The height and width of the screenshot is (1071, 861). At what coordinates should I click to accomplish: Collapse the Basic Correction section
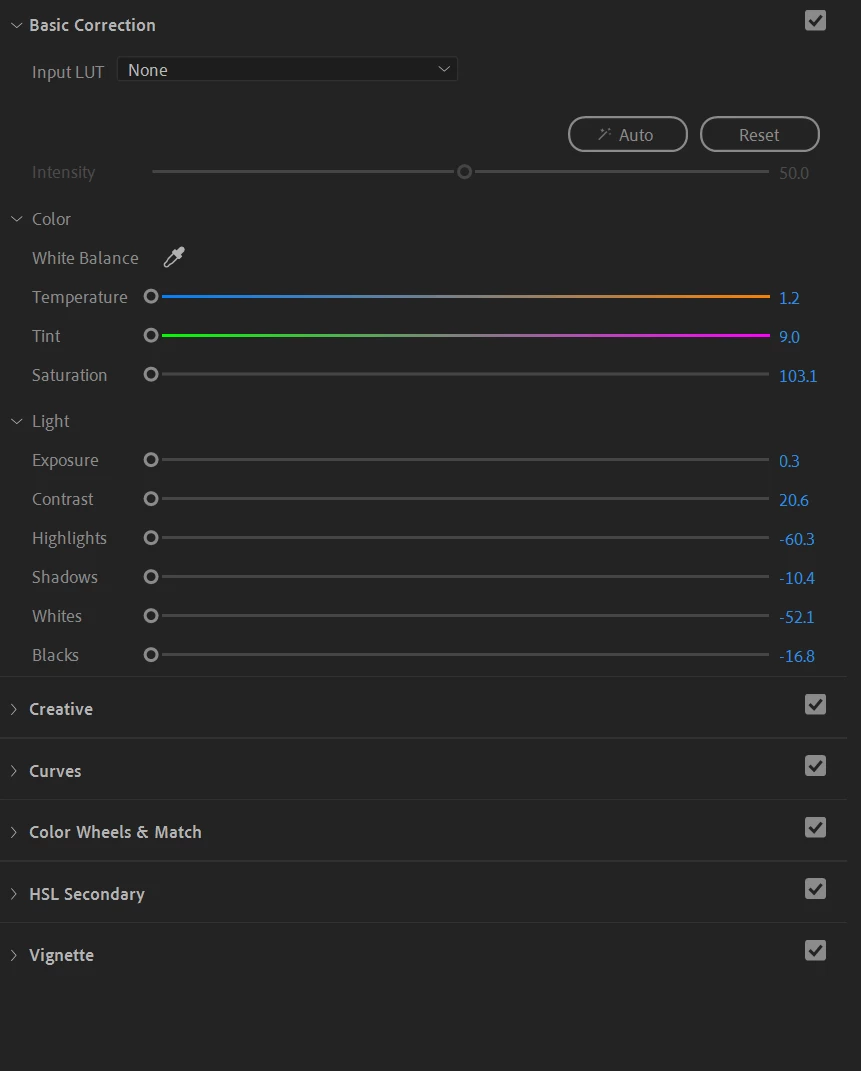[16, 25]
